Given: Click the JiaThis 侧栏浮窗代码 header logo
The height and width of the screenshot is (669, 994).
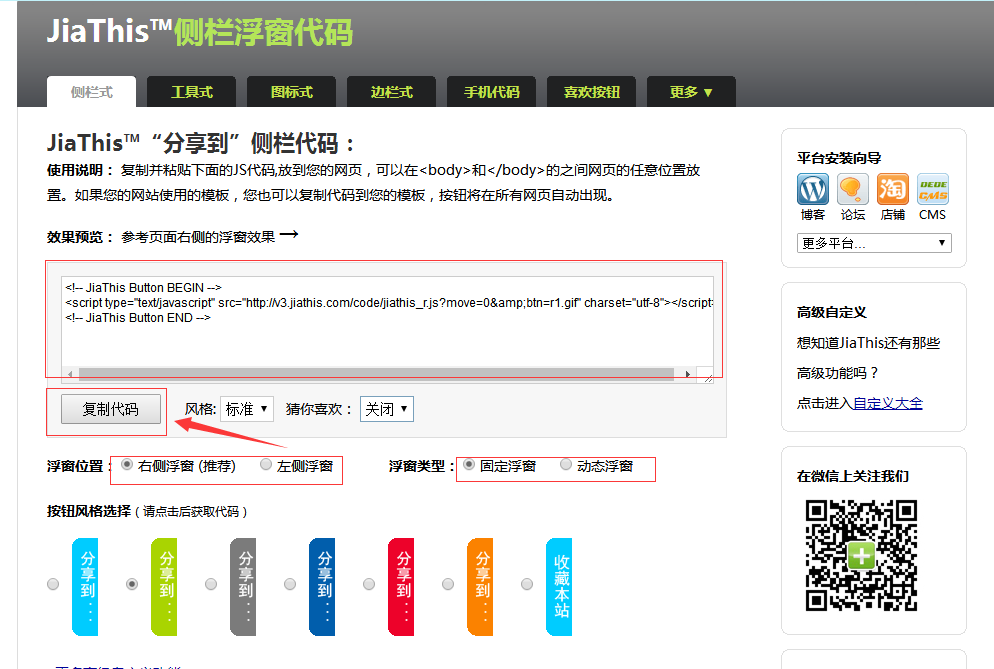Looking at the screenshot, I should (x=200, y=32).
